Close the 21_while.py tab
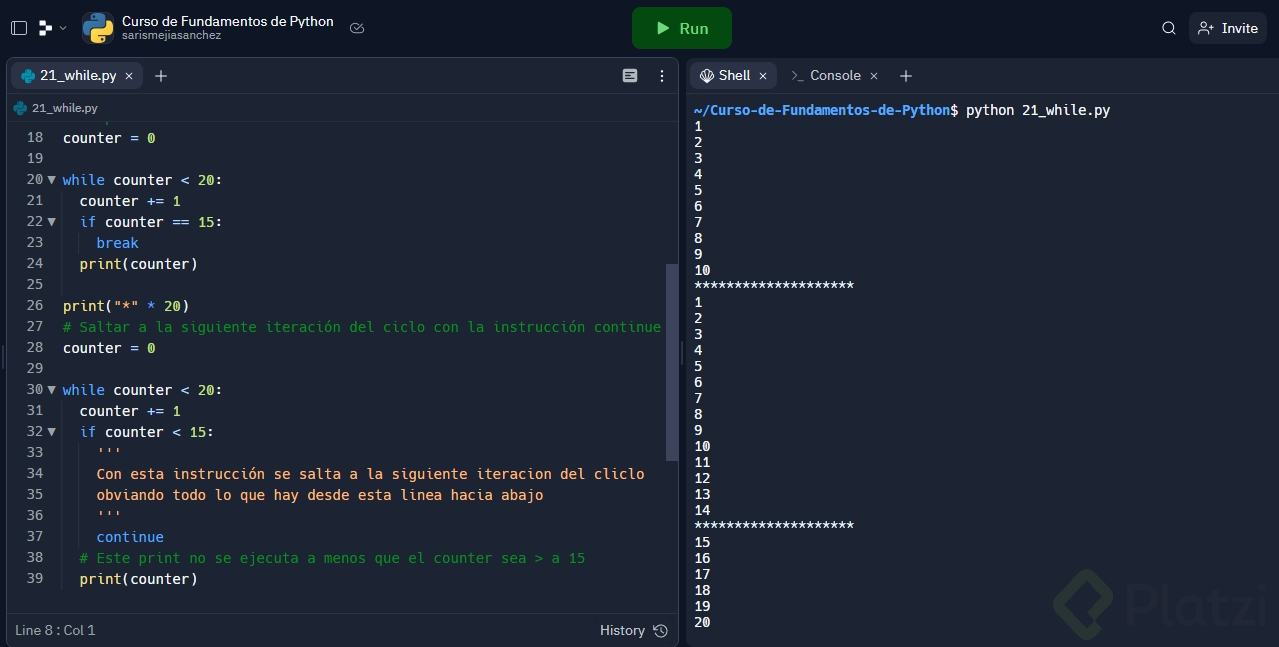 click(129, 76)
